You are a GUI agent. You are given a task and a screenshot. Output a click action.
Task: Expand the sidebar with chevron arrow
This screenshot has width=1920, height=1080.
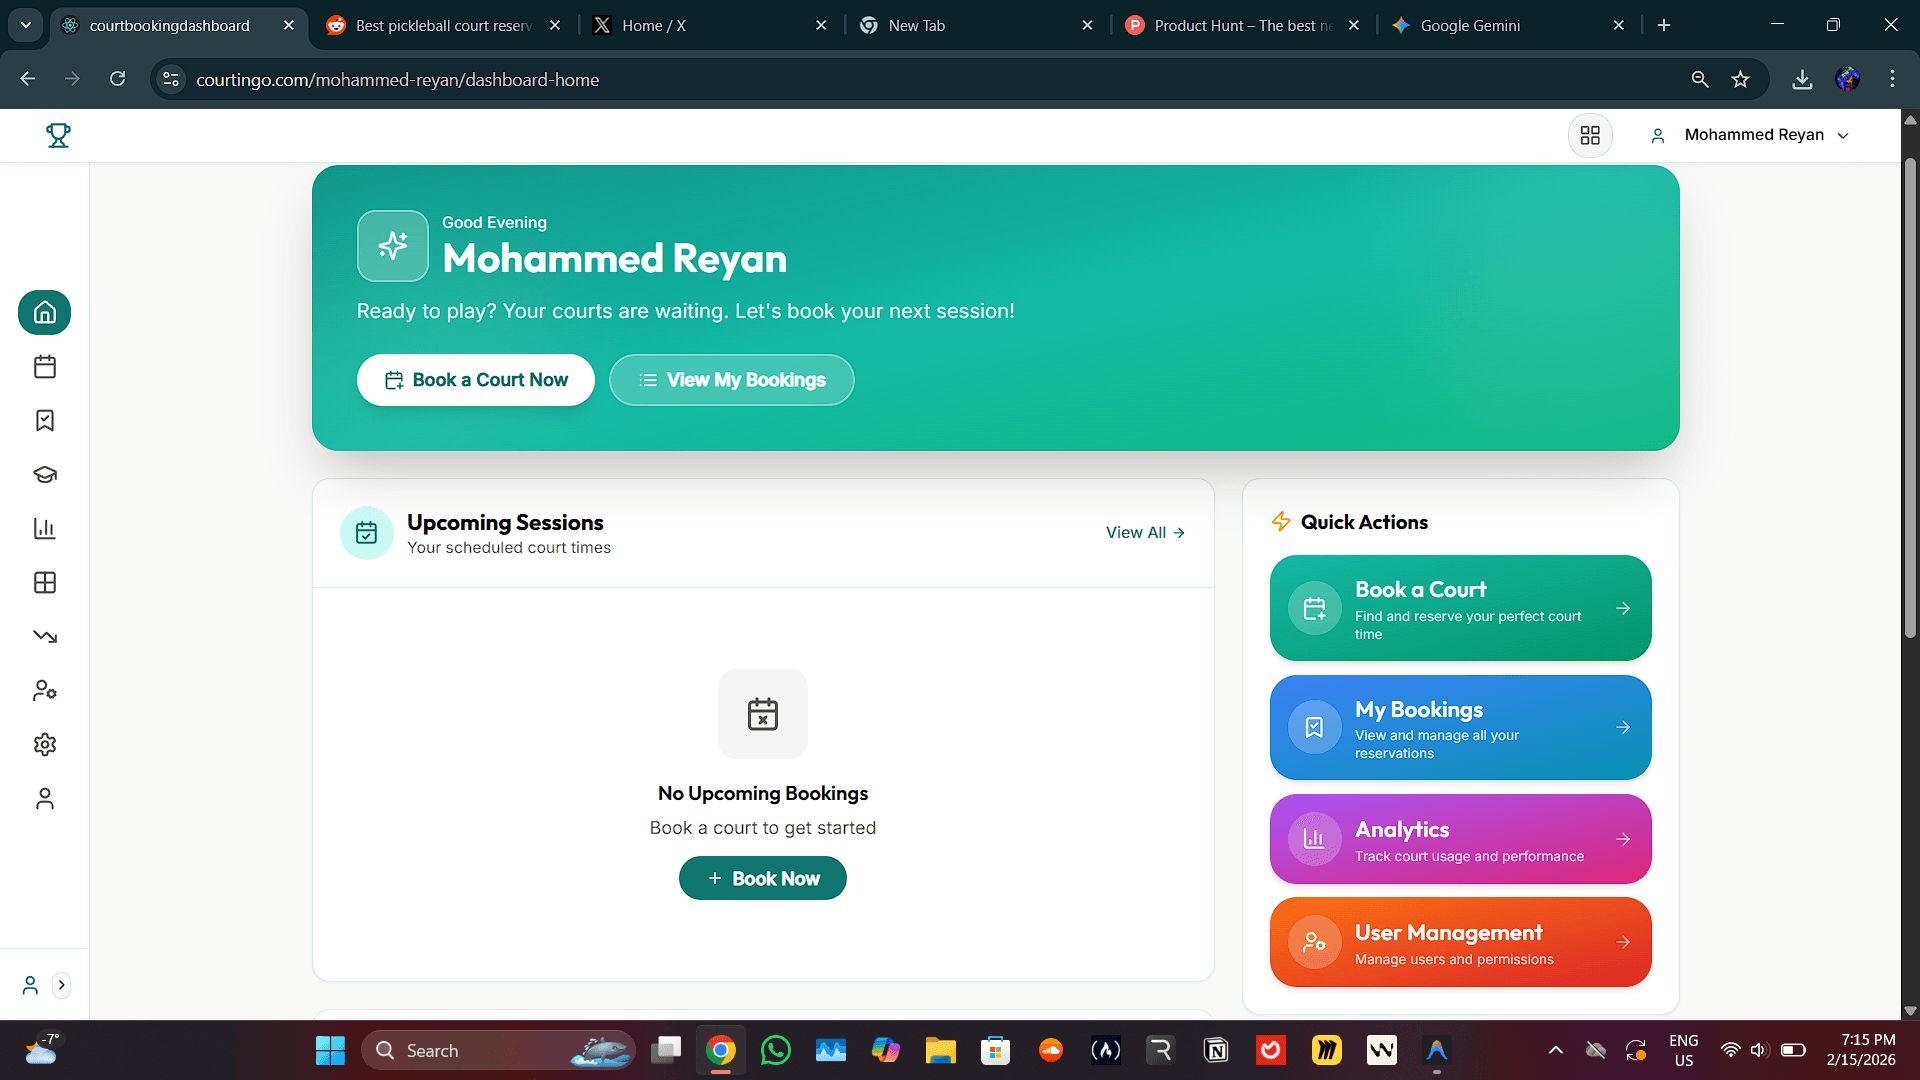coord(62,985)
